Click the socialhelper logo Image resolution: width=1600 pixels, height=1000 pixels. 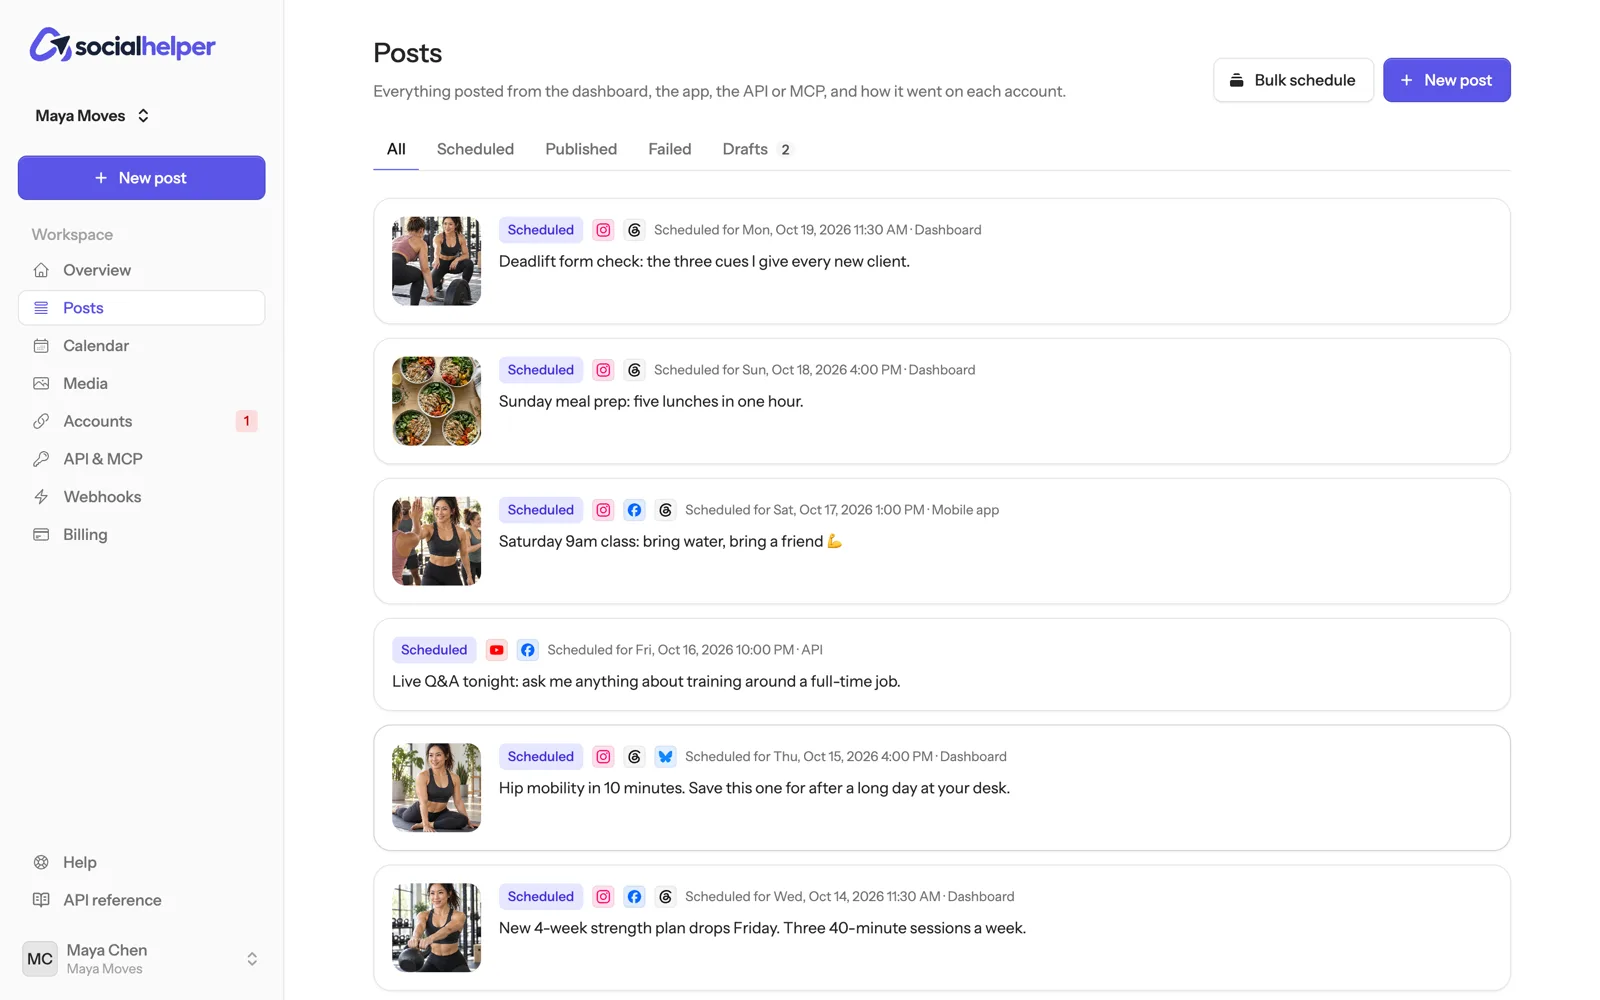click(x=122, y=45)
